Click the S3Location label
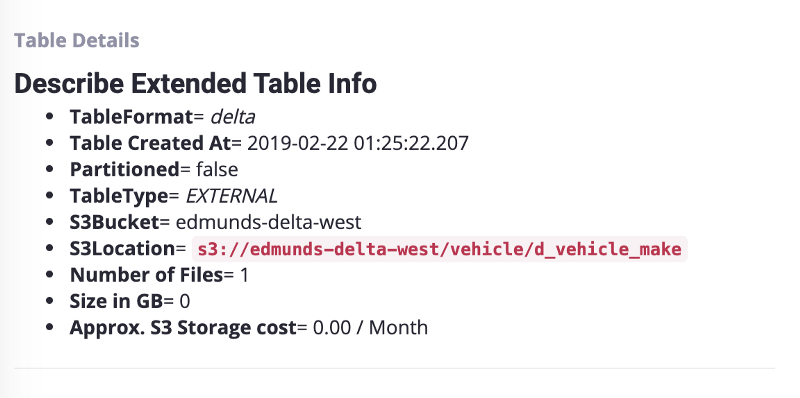Image resolution: width=800 pixels, height=398 pixels. (x=122, y=249)
